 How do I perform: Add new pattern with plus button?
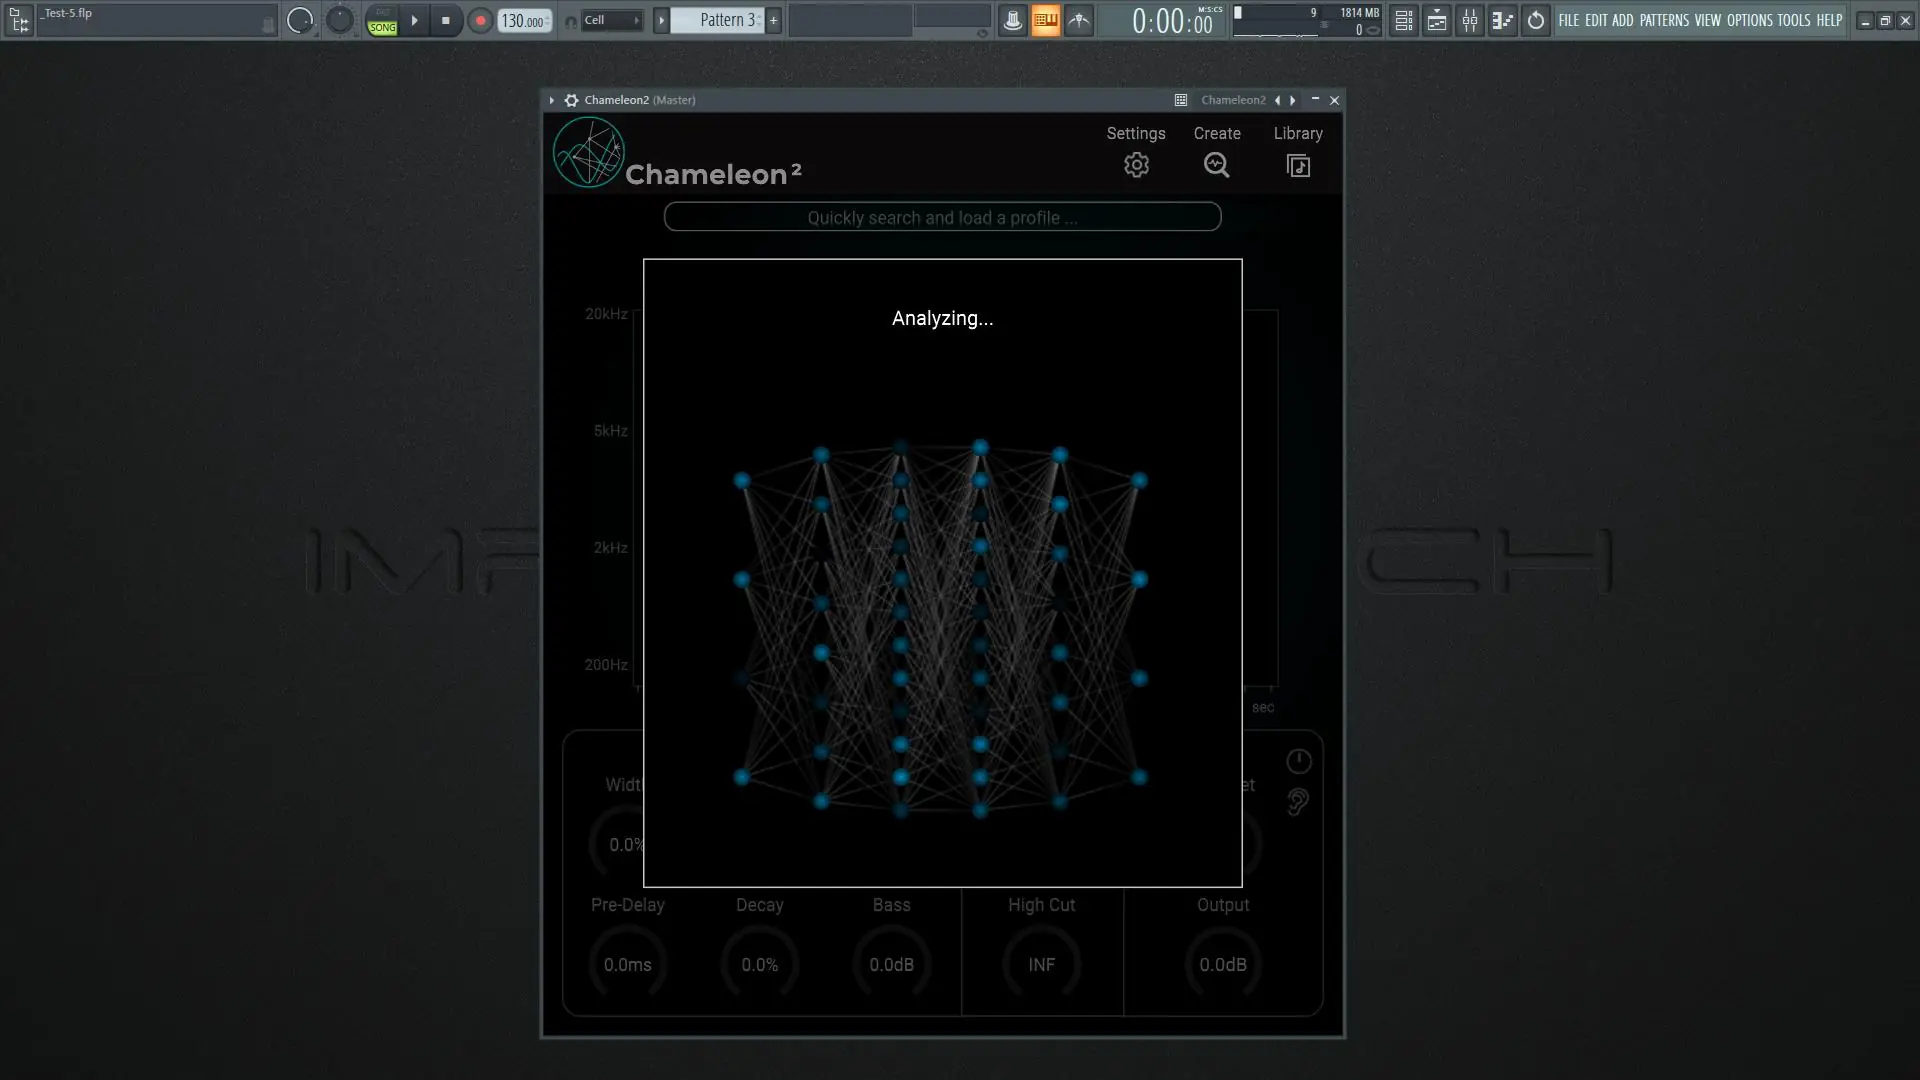(773, 20)
